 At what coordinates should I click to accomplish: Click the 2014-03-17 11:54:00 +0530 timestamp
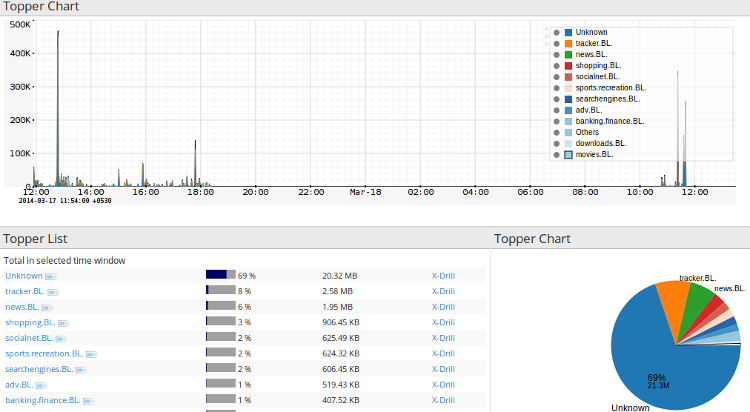65,201
